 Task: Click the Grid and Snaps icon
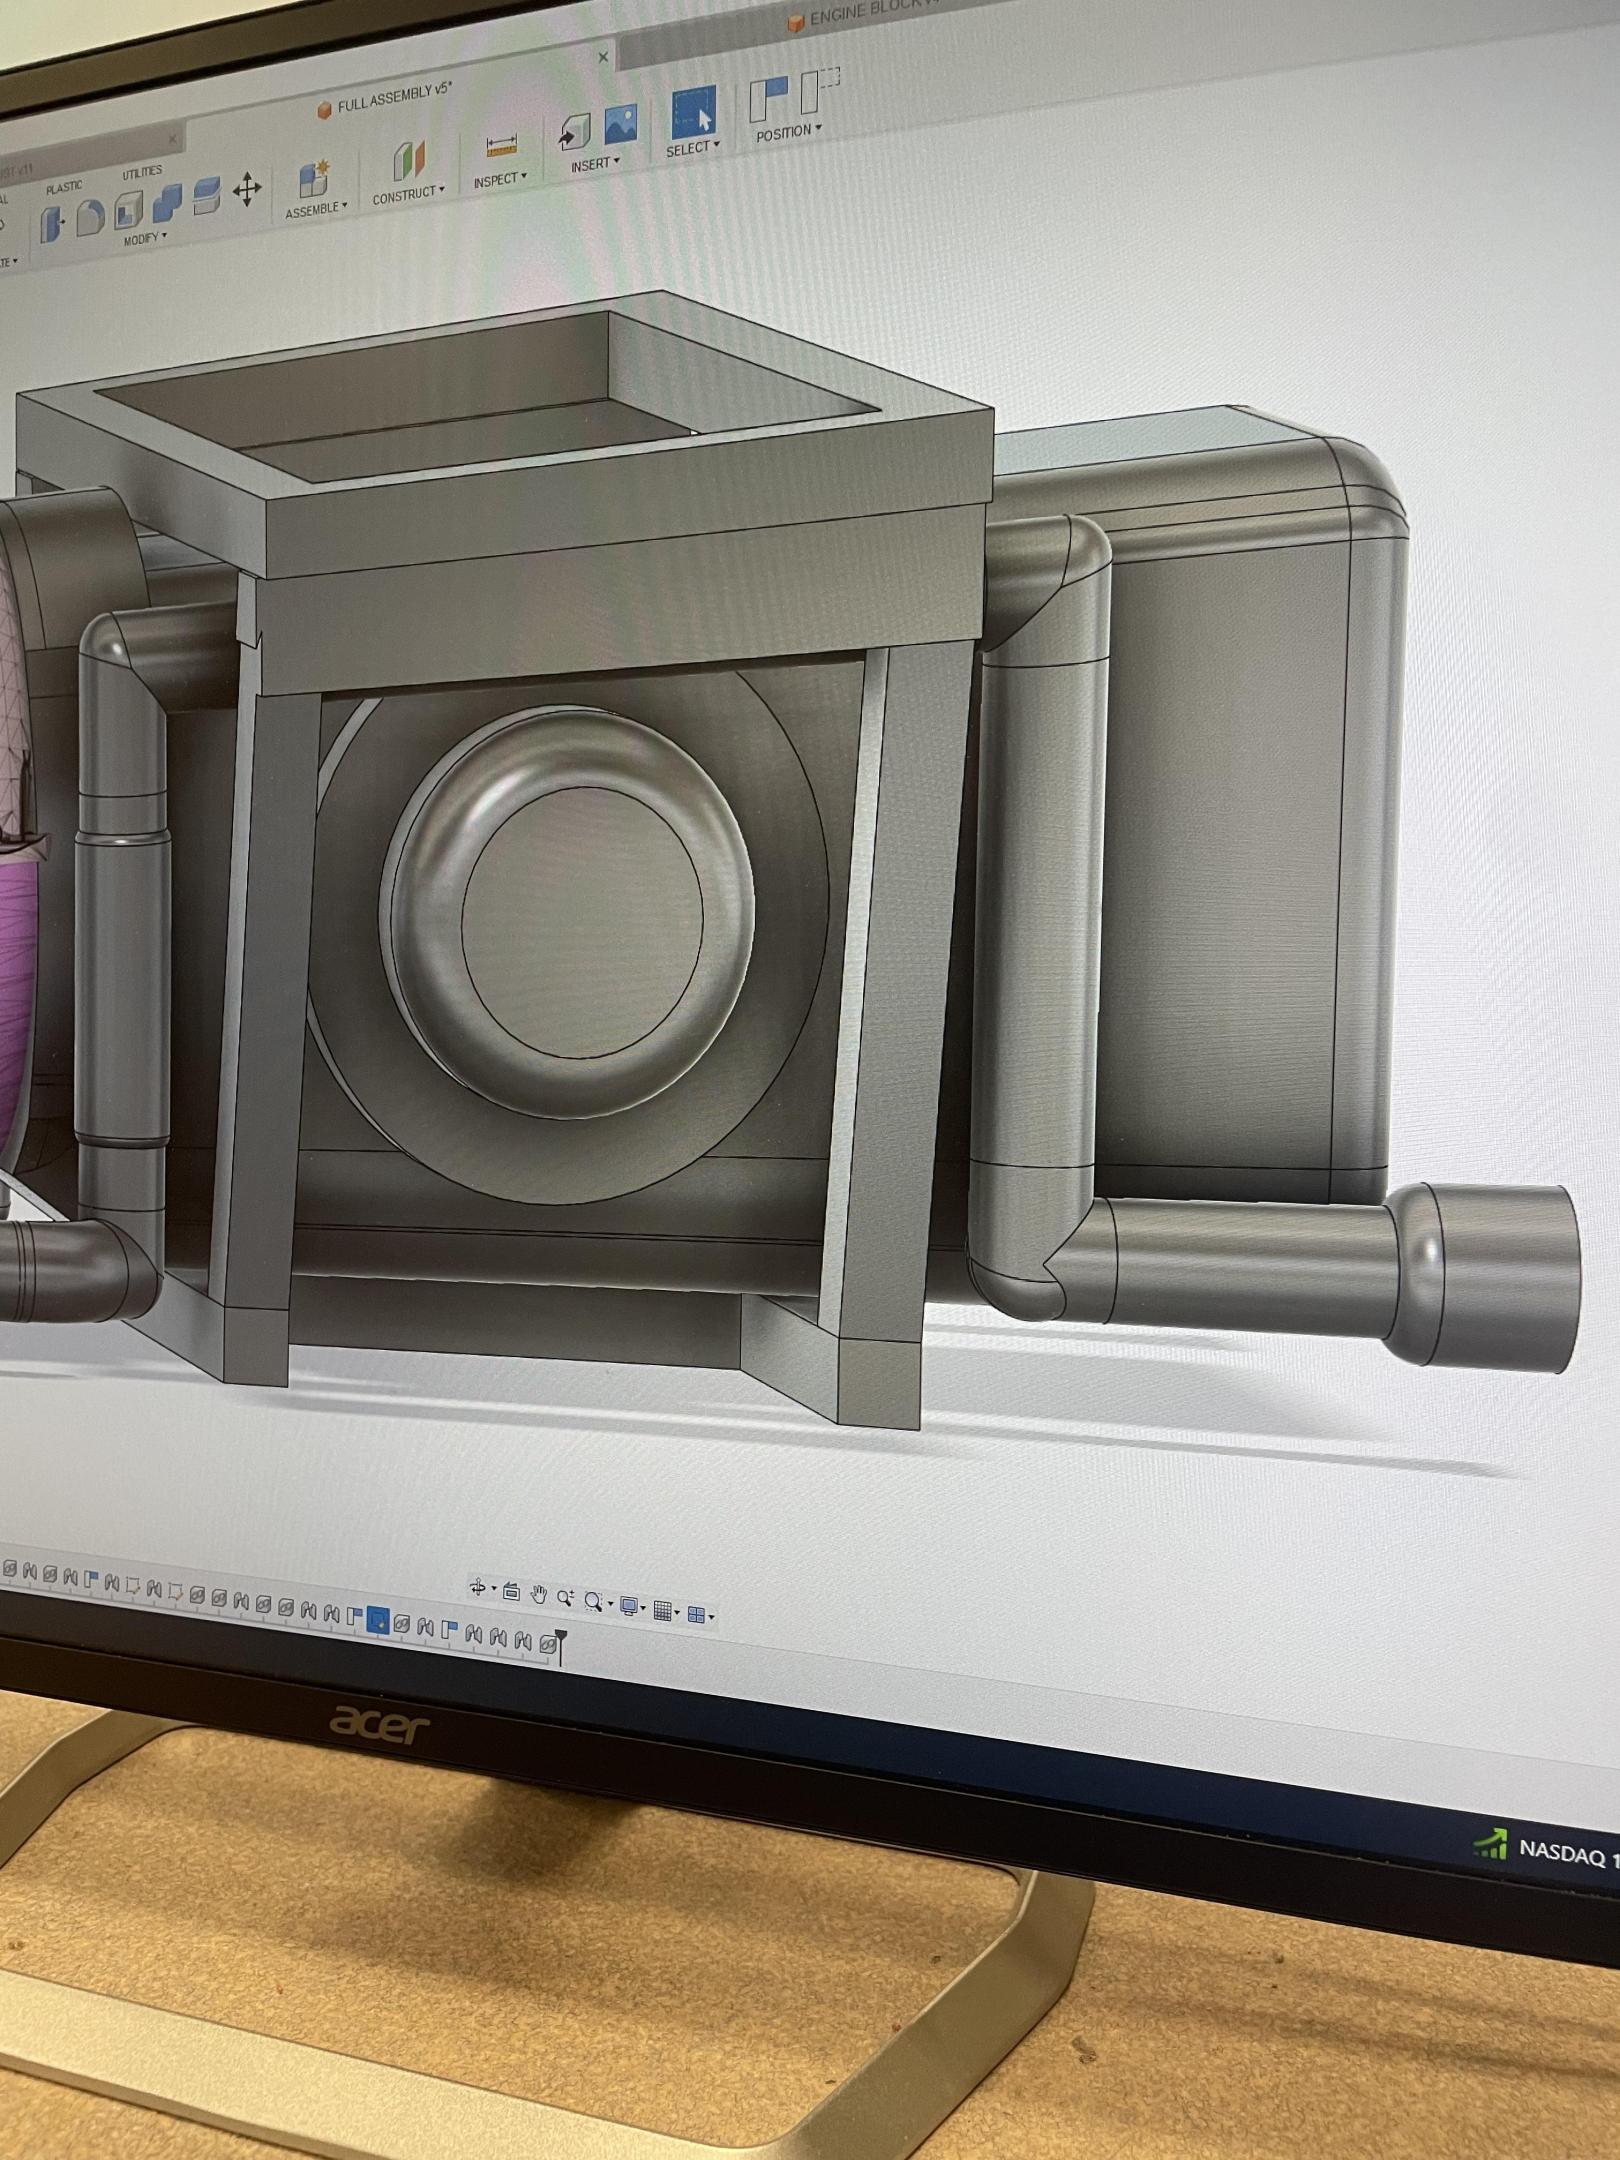click(662, 1610)
